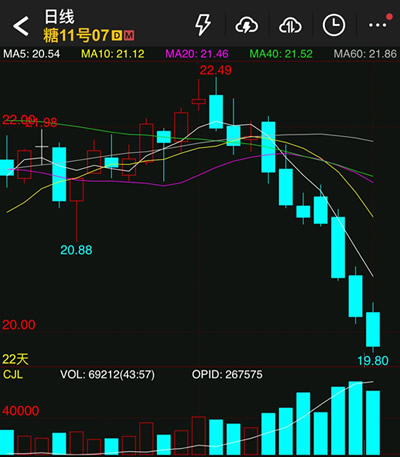Select the 糖11号07 contract title
This screenshot has height=457, width=400.
(76, 35)
